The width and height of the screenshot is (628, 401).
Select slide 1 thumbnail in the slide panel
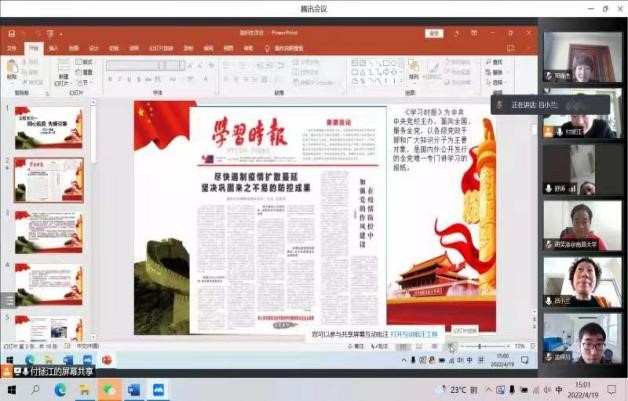[x=49, y=128]
